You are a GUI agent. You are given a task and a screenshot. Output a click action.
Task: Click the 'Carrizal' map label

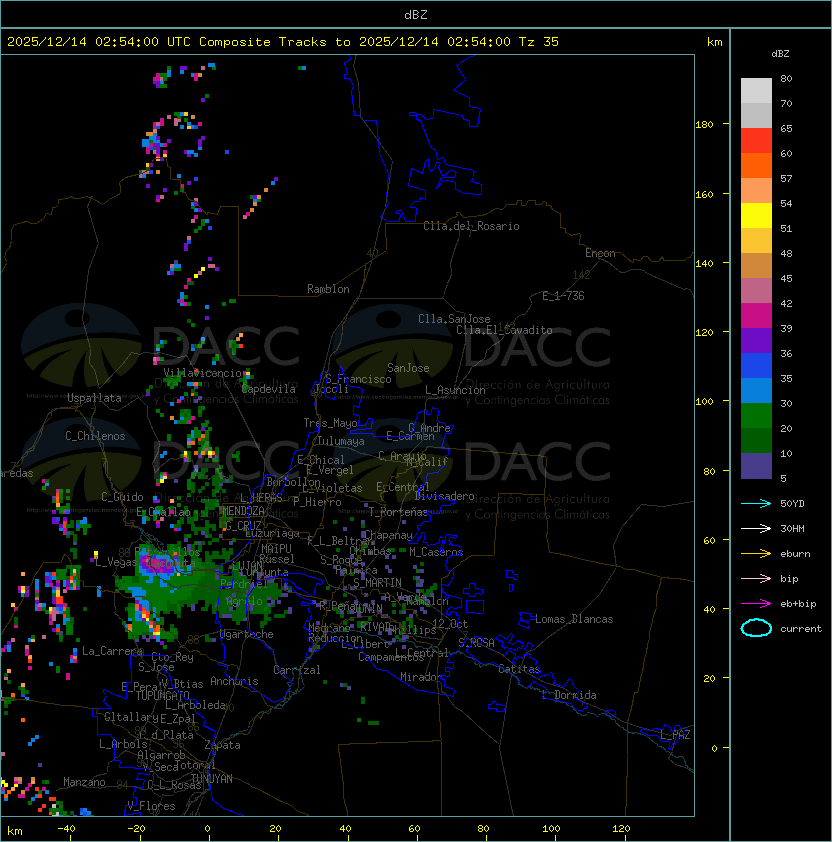(x=297, y=670)
